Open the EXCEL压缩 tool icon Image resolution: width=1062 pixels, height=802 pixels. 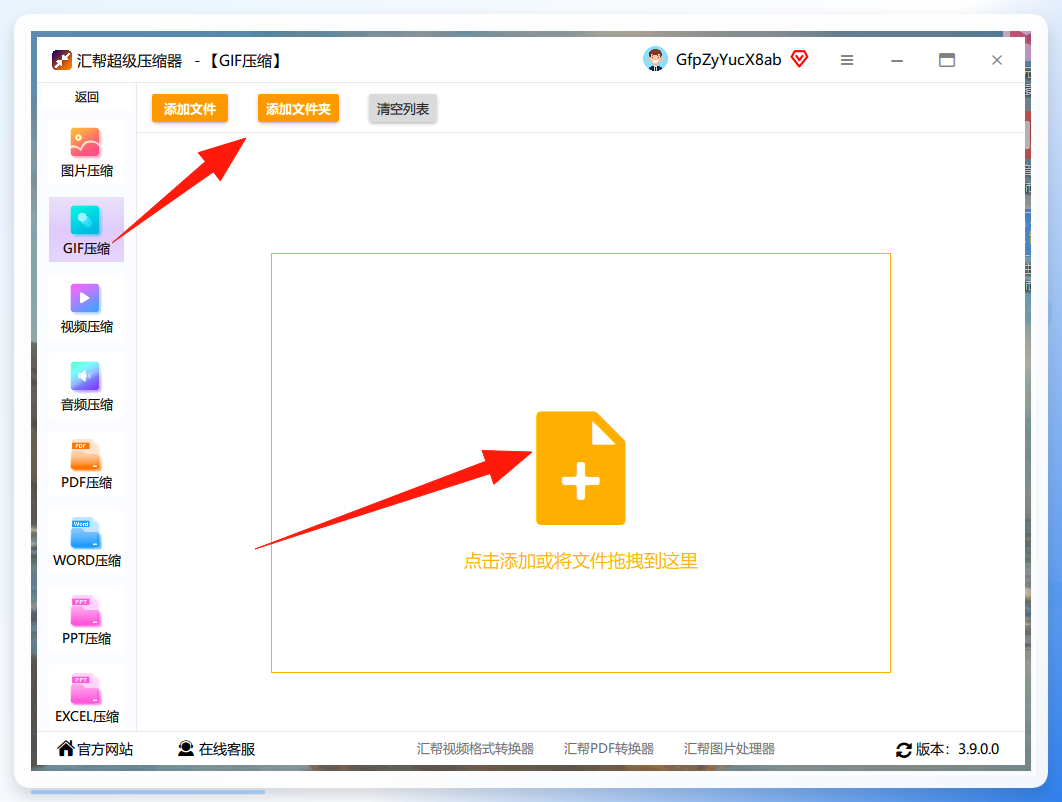point(85,688)
